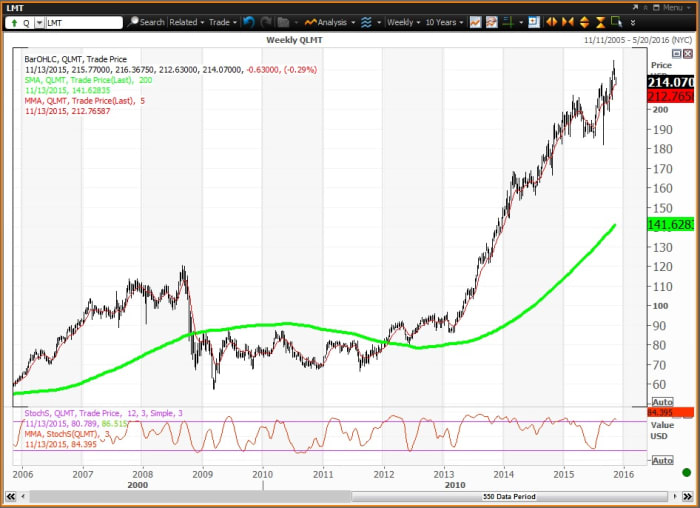Click the Search magnifier button
The height and width of the screenshot is (508, 700).
coord(146,22)
